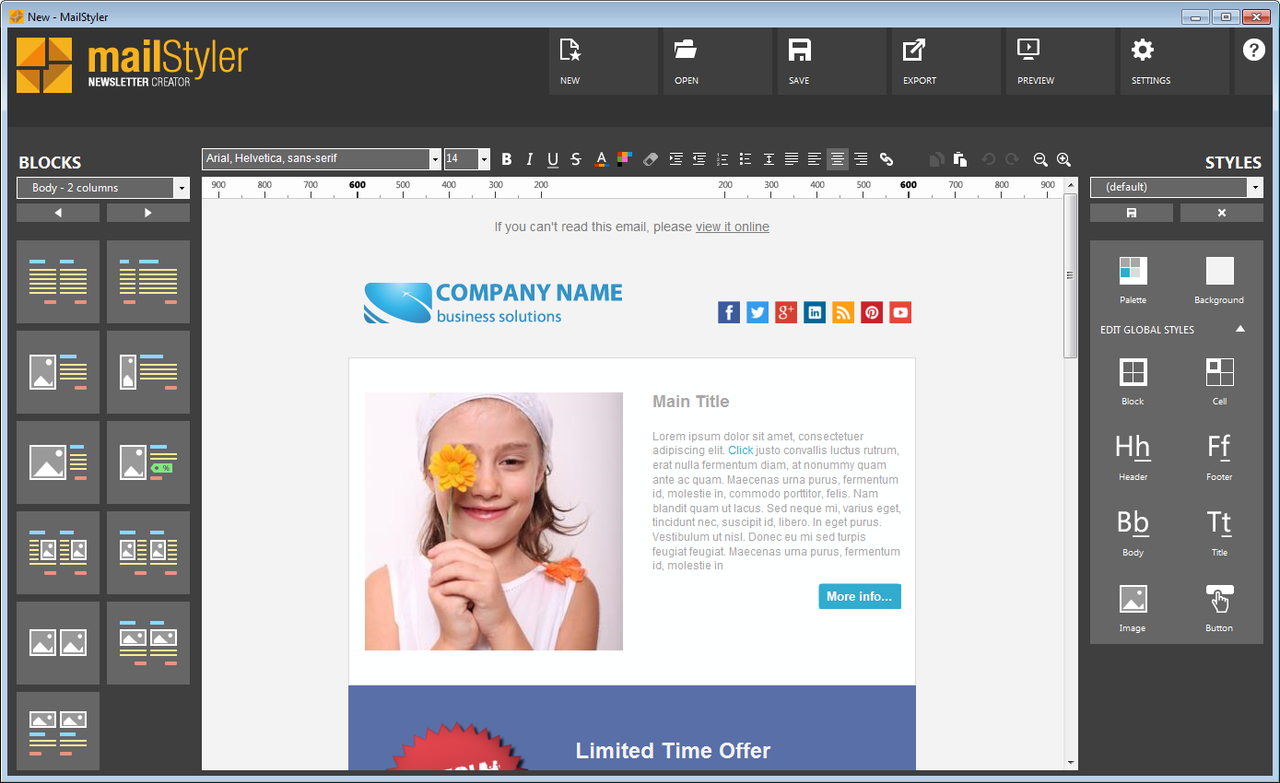Zoom out the canvas
Image resolution: width=1280 pixels, height=783 pixels.
point(1040,159)
